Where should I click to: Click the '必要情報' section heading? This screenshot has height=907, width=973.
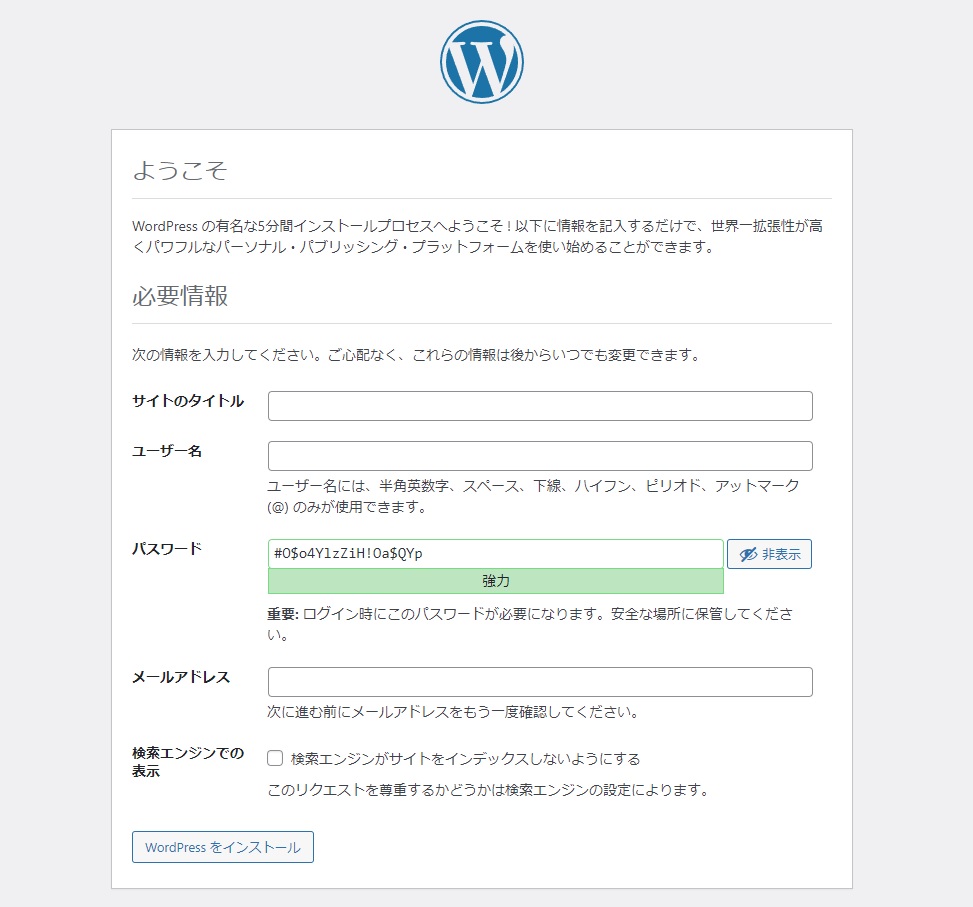[180, 296]
